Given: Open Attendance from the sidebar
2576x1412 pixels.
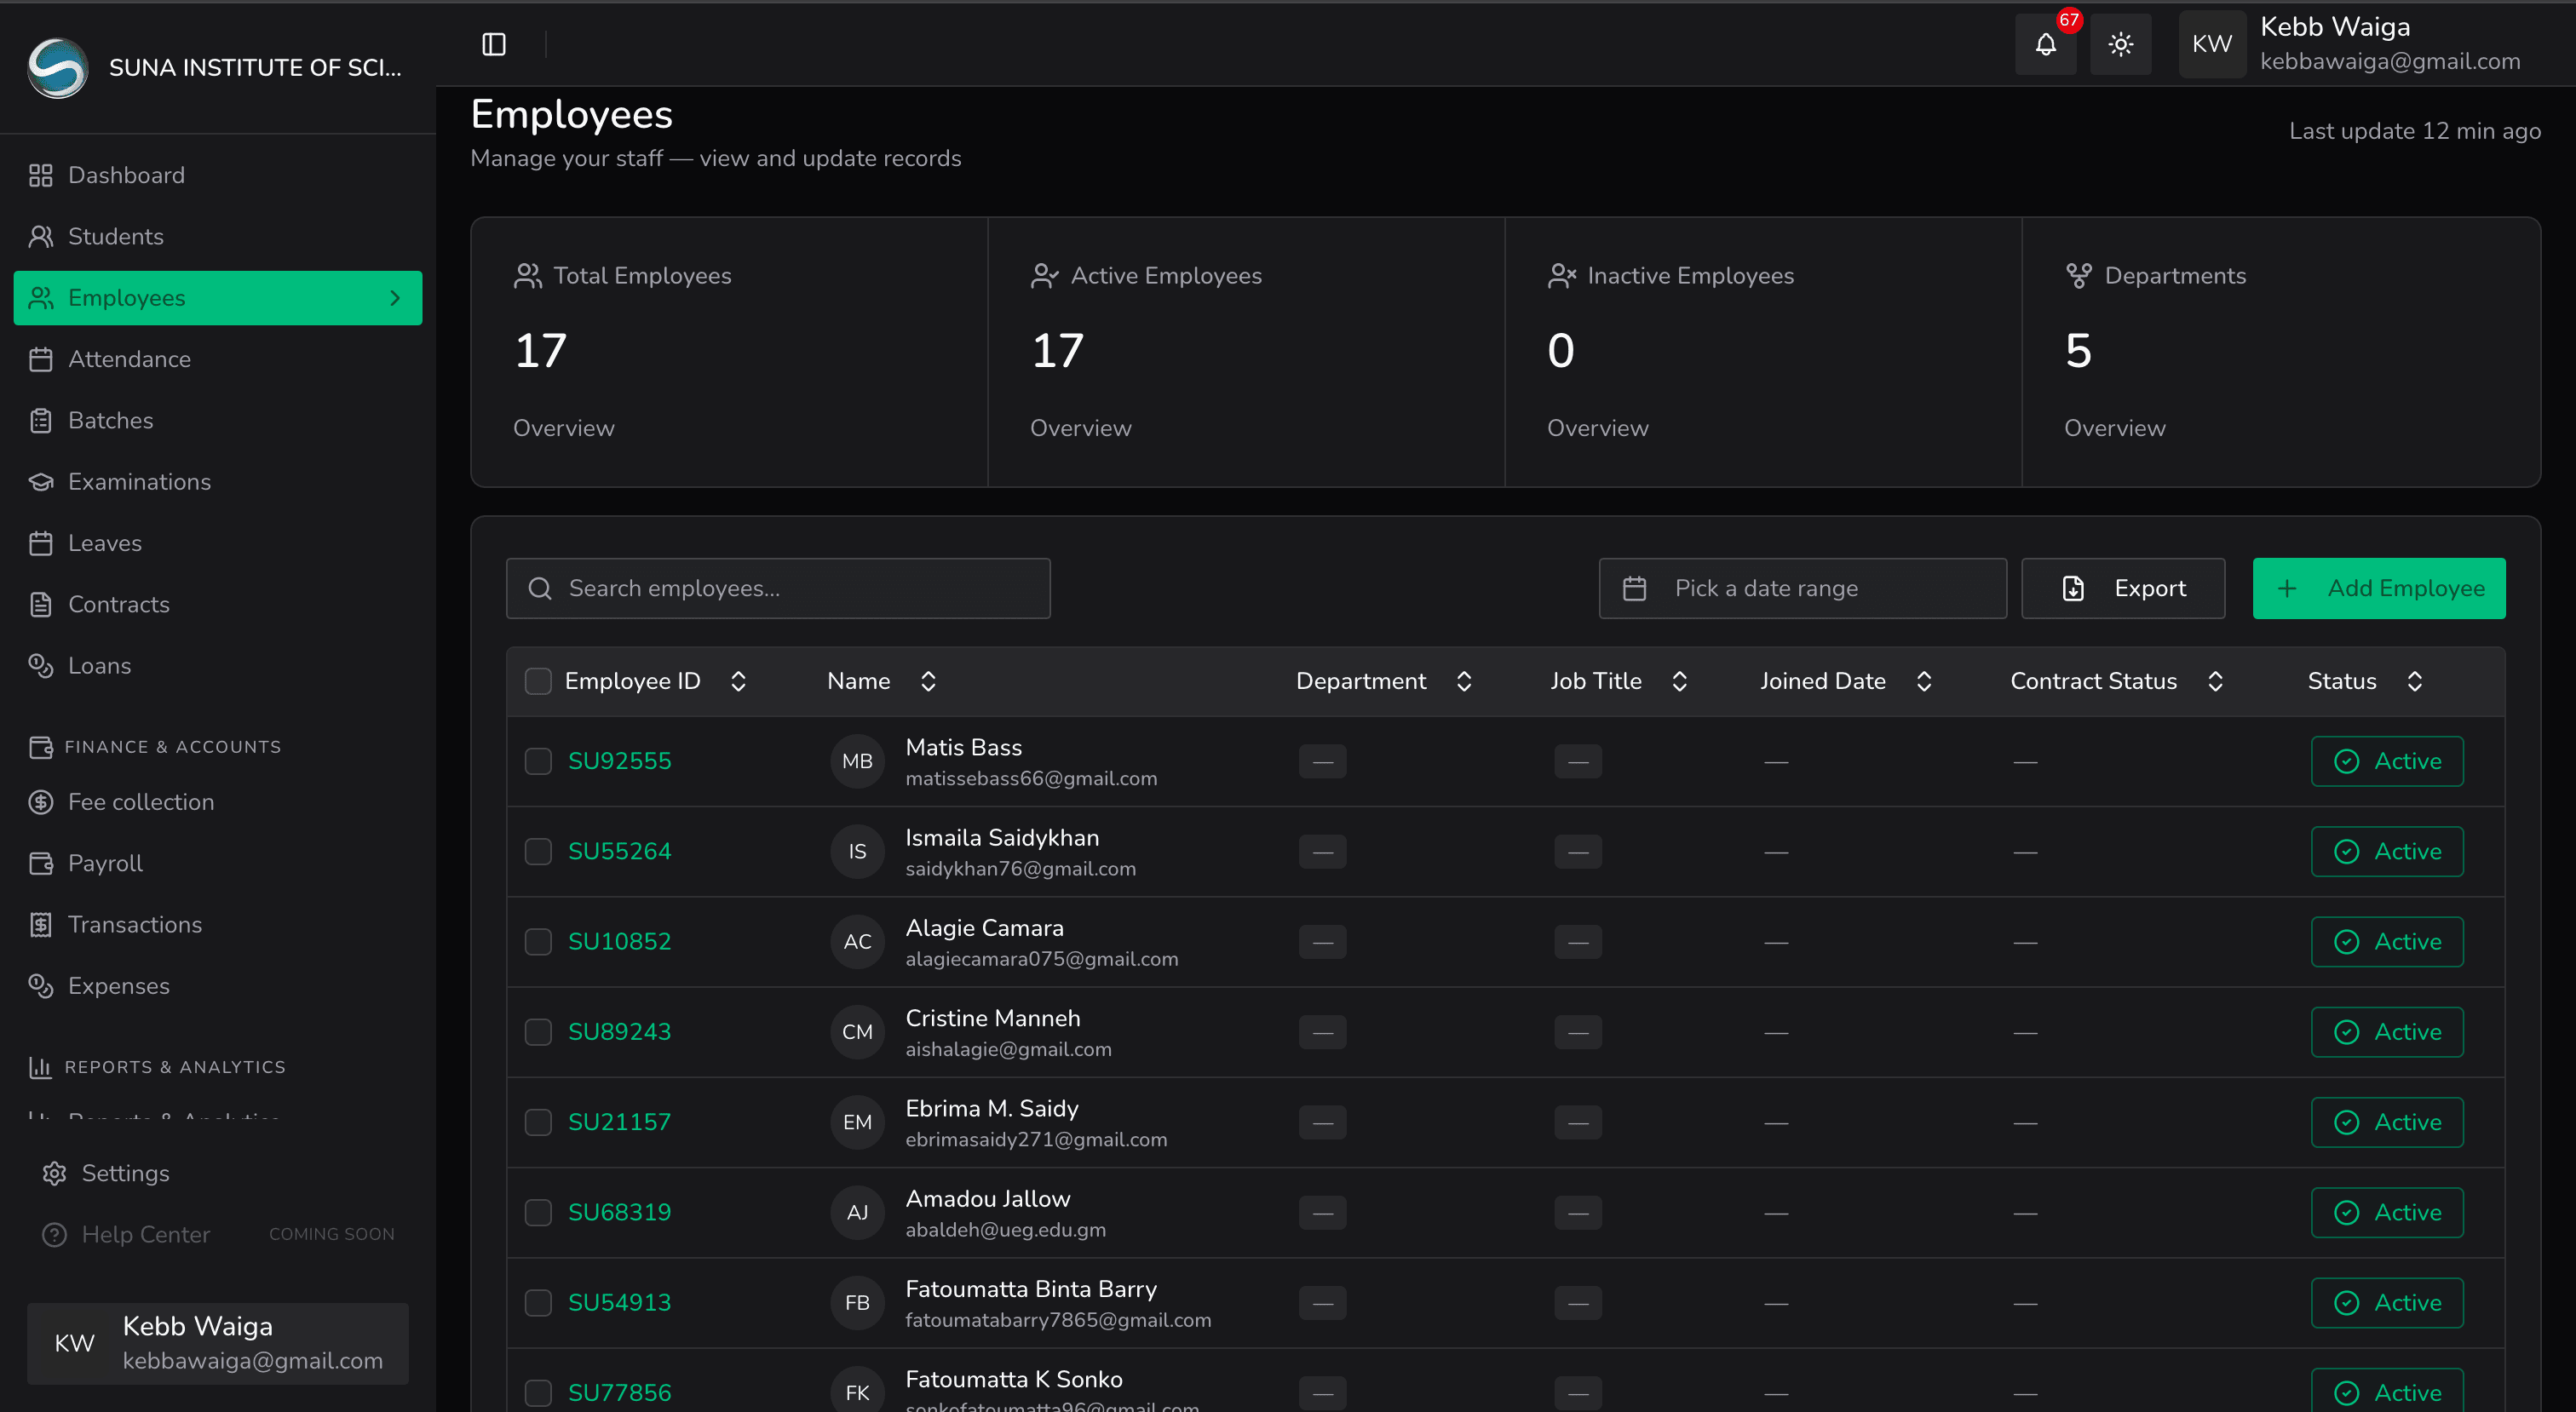Looking at the screenshot, I should point(129,359).
